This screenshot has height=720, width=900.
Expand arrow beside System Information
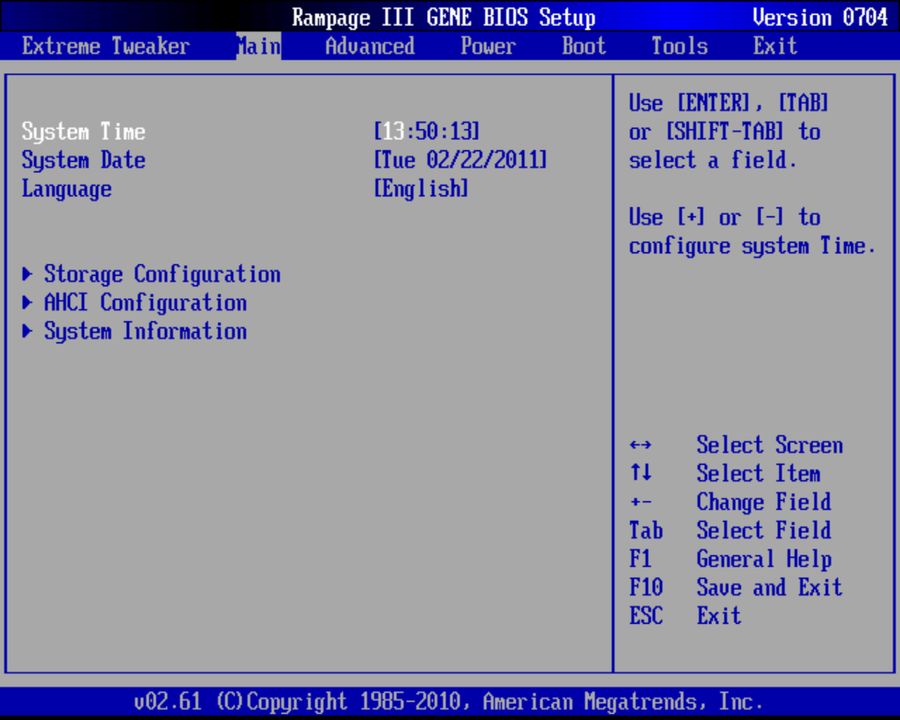[x=27, y=331]
